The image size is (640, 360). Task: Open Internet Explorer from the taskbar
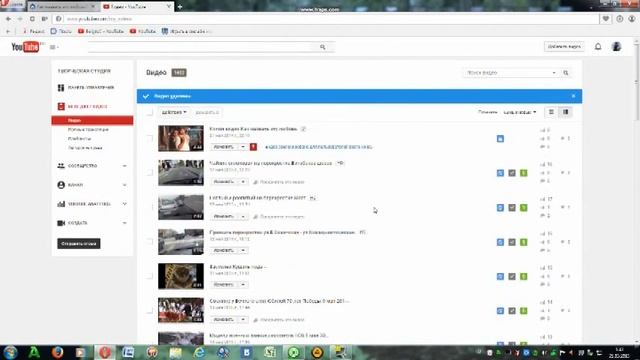click(x=200, y=352)
